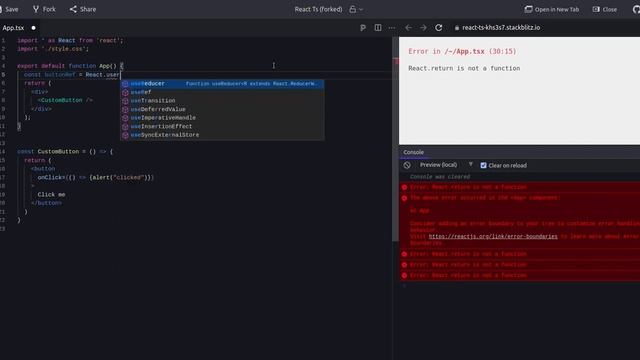This screenshot has height=360, width=640.
Task: Open the editor more actions ellipsis
Action: (x=392, y=28)
